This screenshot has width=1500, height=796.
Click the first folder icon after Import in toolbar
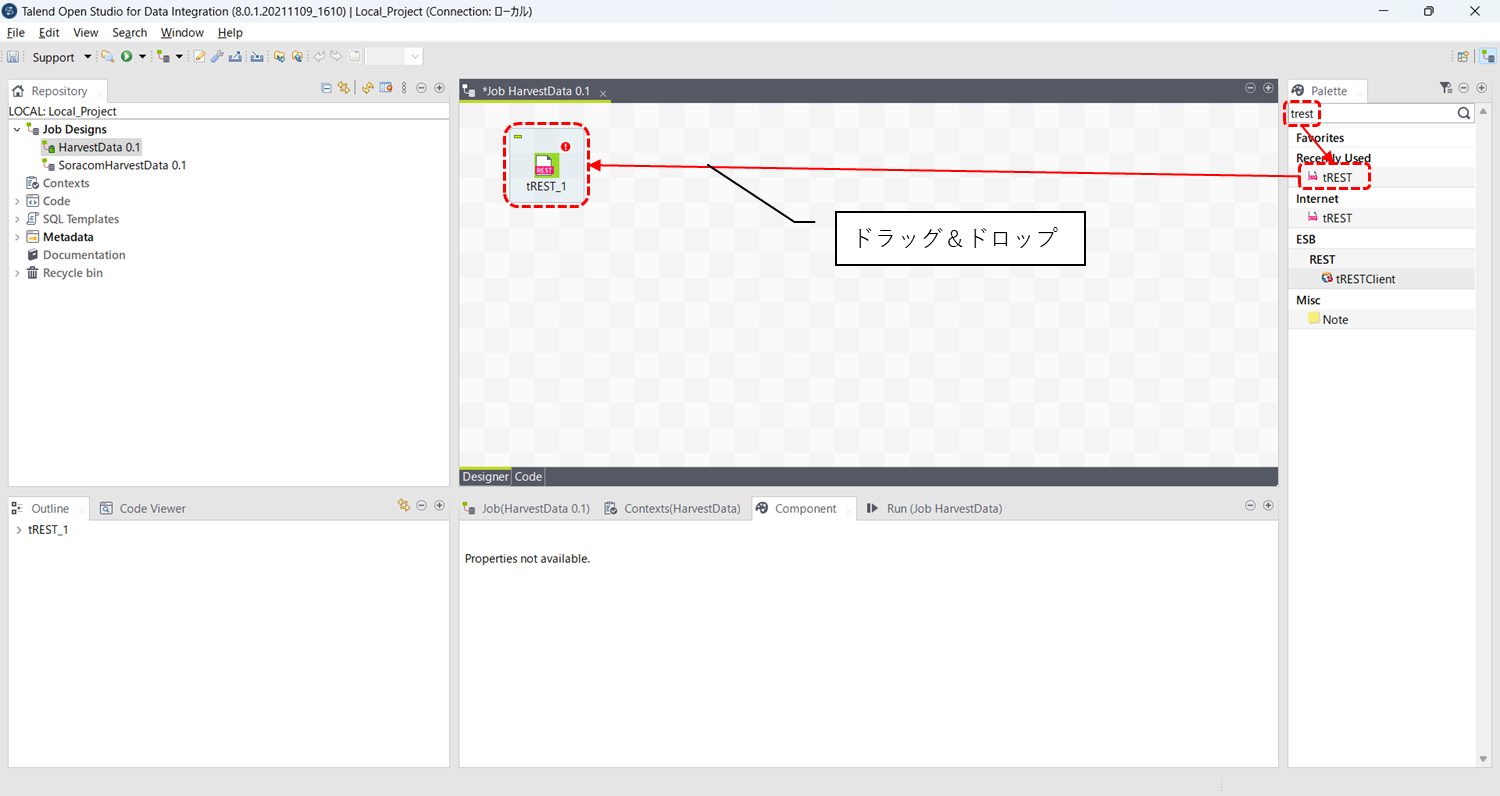tap(280, 57)
